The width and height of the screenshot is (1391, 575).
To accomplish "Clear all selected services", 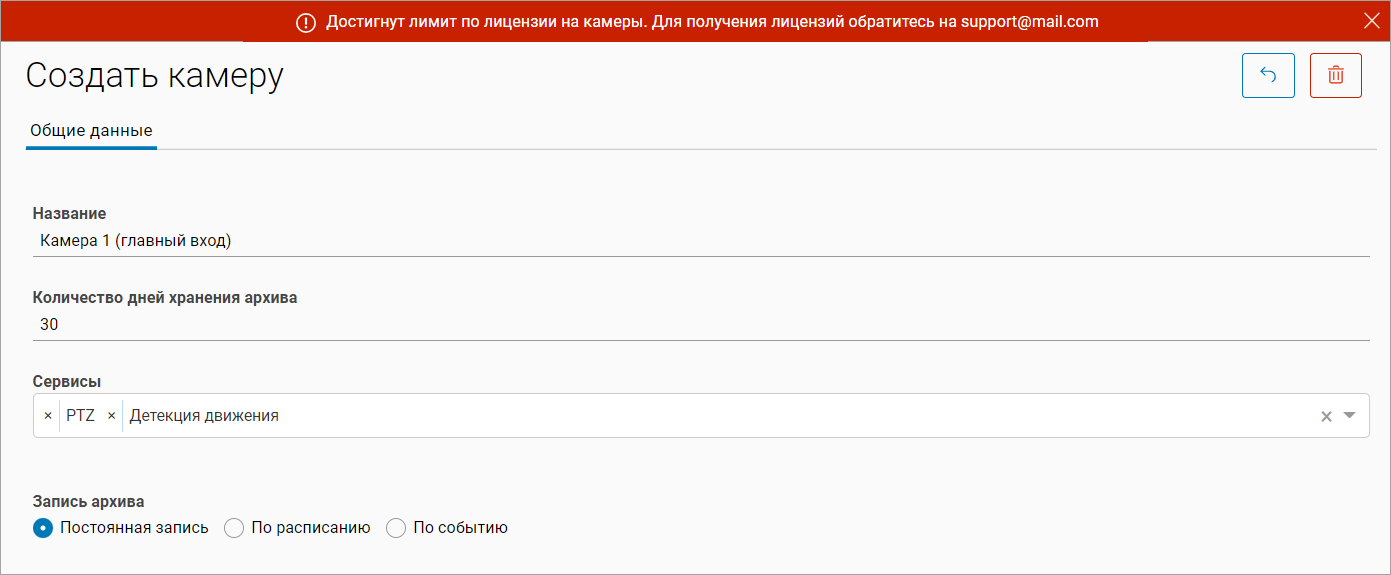I will [x=1326, y=416].
